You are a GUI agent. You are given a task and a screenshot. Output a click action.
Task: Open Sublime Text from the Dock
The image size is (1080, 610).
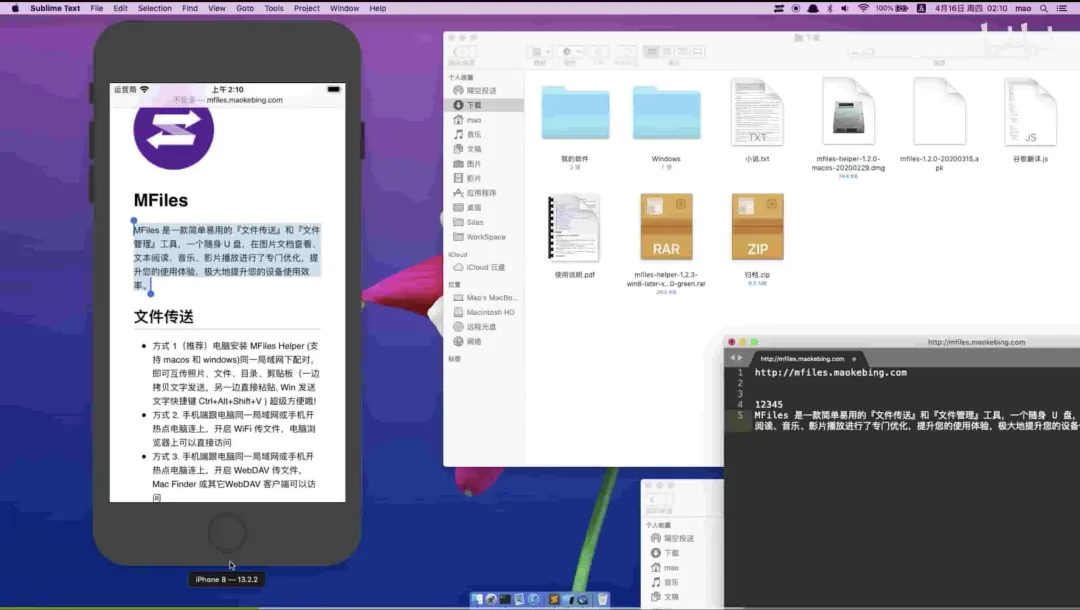click(554, 600)
